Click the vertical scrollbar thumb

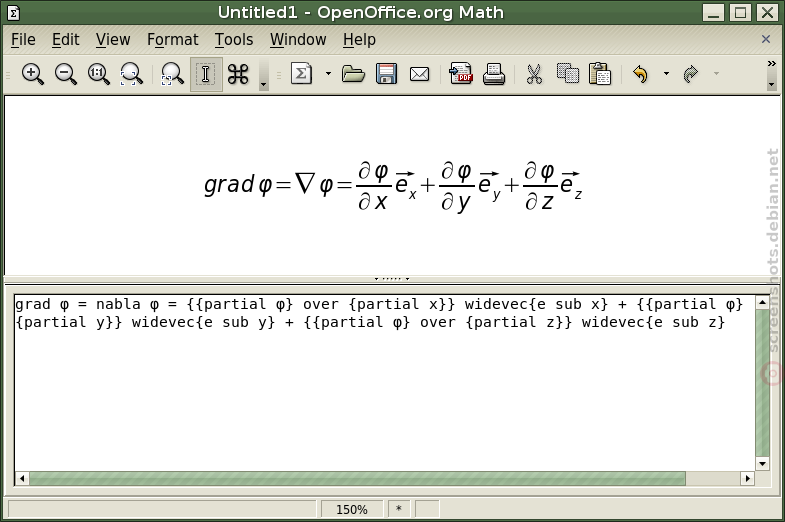[762, 383]
